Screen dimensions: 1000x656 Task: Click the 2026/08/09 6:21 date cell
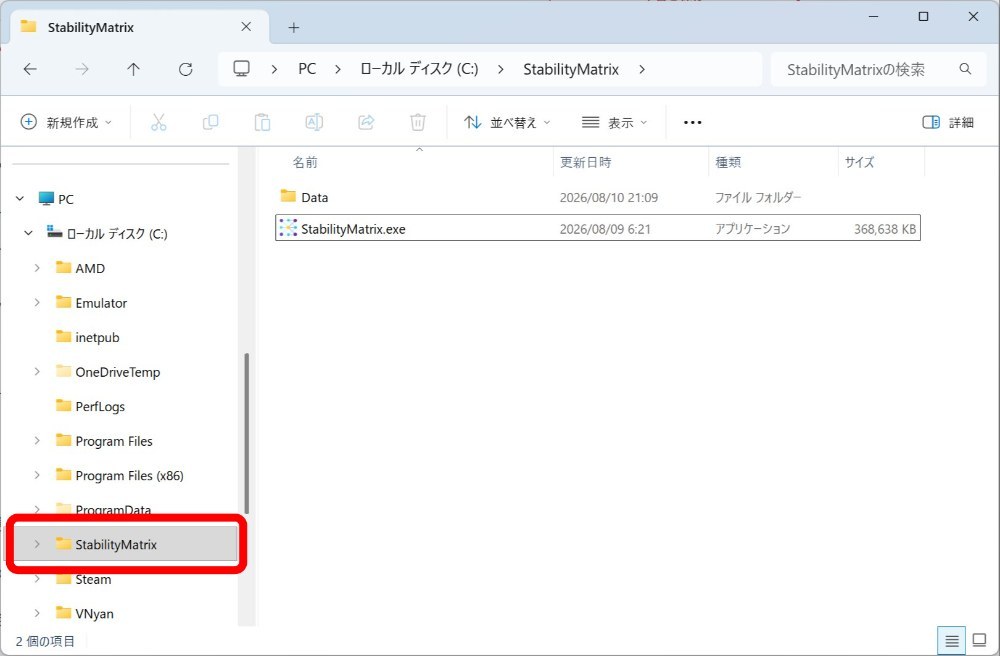click(605, 229)
